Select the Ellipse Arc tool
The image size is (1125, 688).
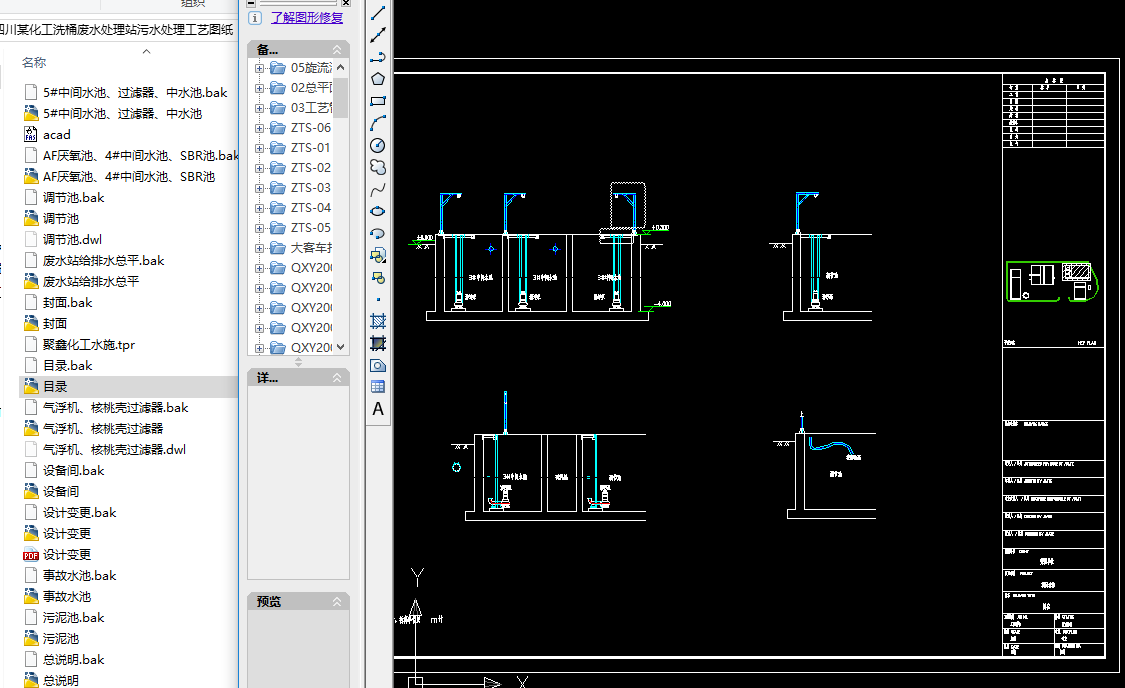[x=377, y=234]
